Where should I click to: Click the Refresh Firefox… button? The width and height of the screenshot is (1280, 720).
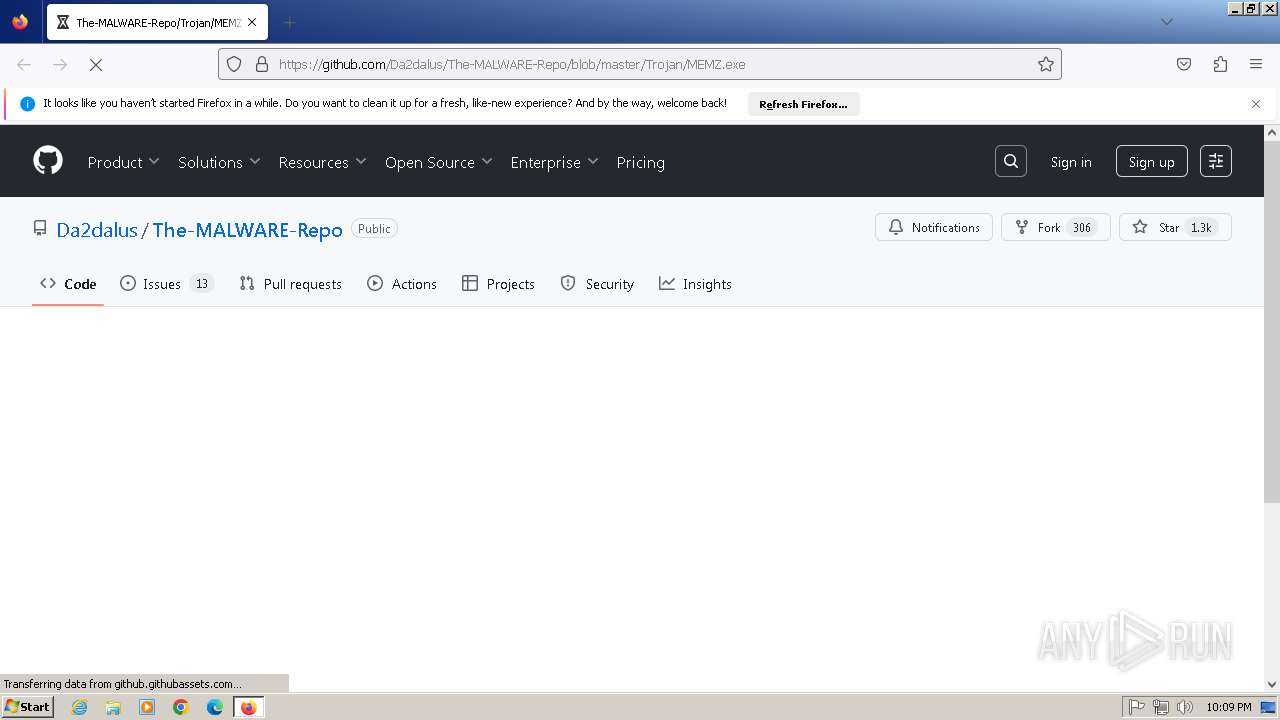click(x=803, y=104)
